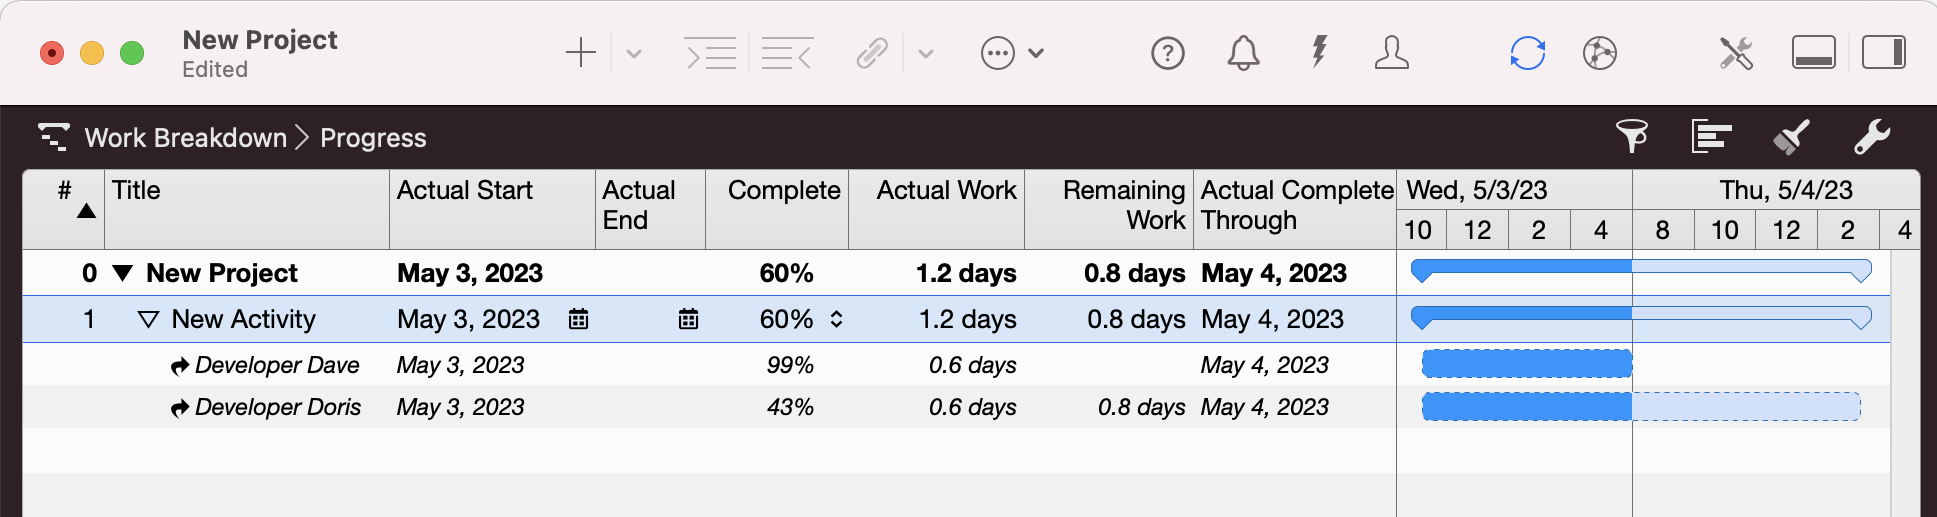Open the Actual Start calendar picker

pyautogui.click(x=578, y=320)
